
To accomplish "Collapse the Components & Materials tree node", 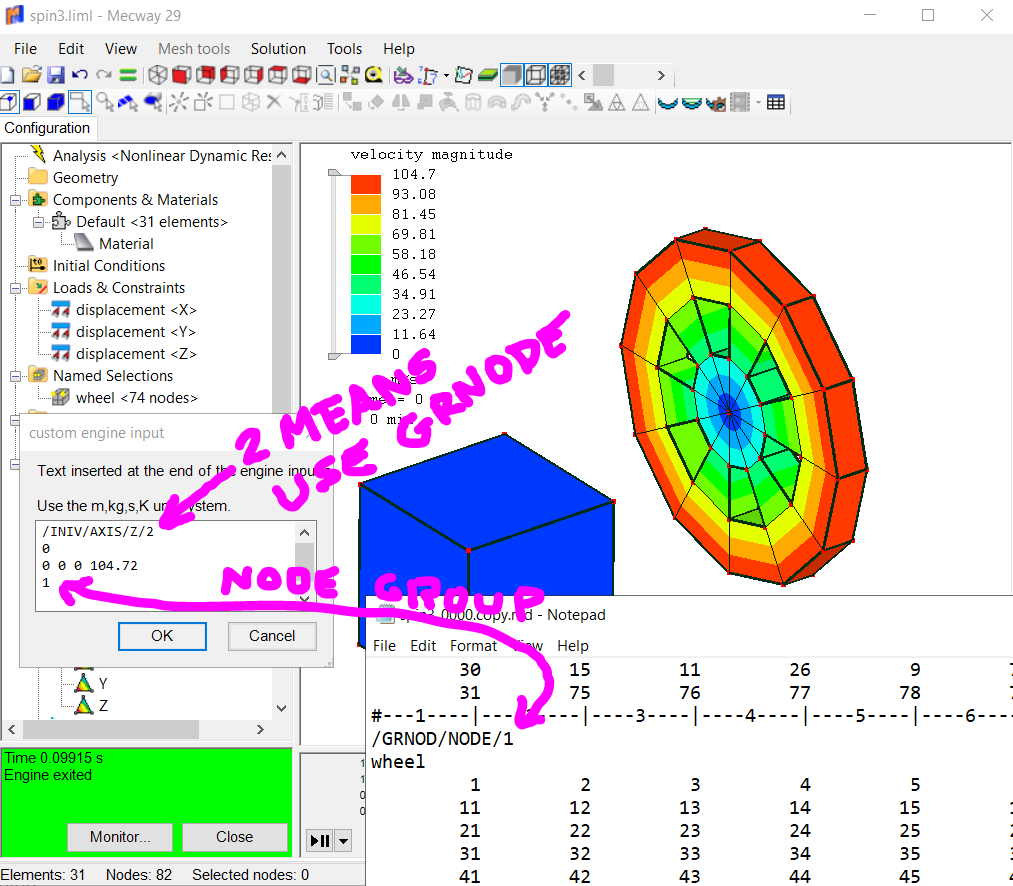I will coord(16,200).
